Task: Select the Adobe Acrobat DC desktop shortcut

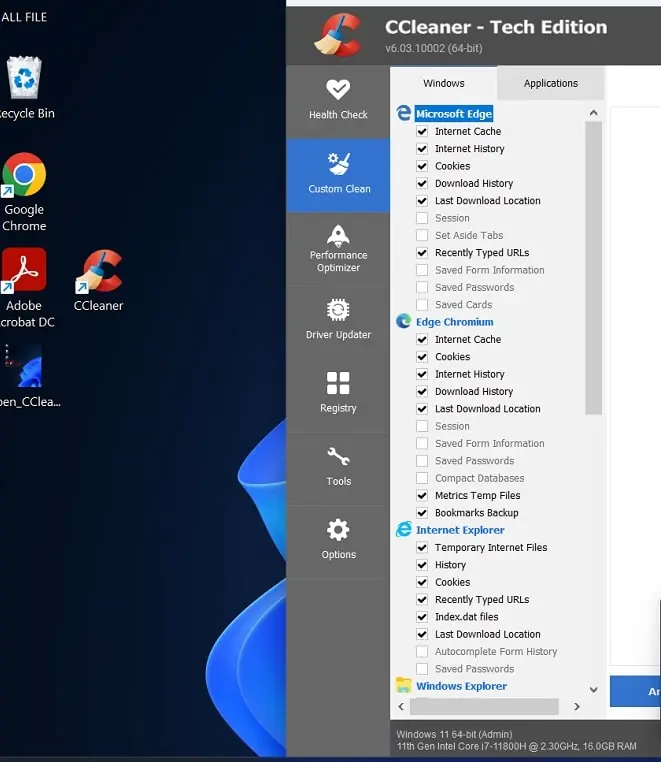Action: click(x=26, y=289)
